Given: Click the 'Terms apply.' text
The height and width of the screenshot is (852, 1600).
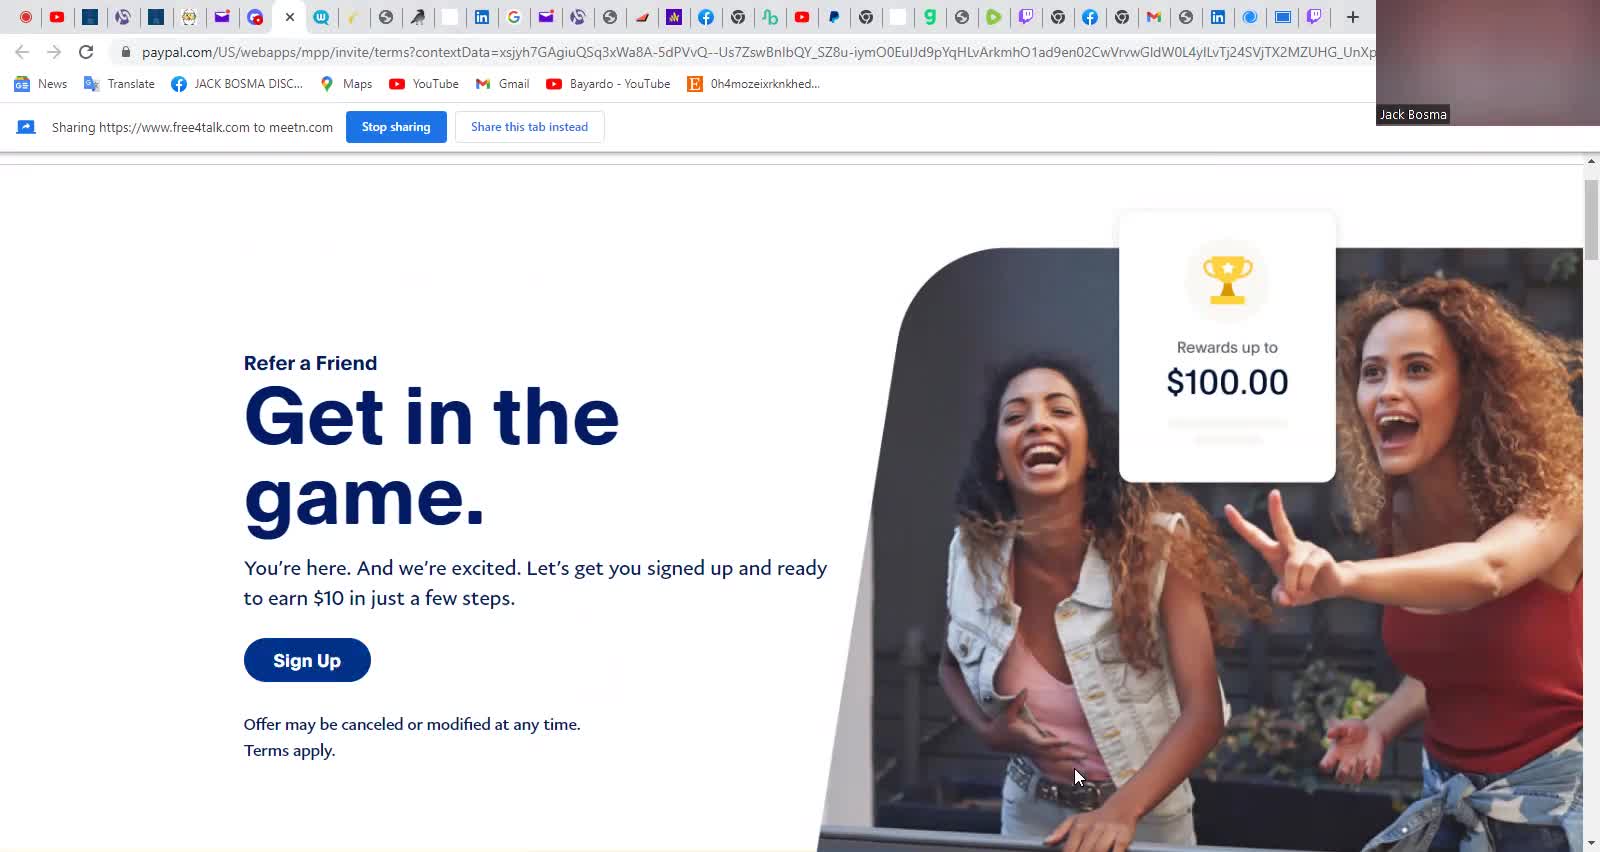Looking at the screenshot, I should (x=290, y=750).
